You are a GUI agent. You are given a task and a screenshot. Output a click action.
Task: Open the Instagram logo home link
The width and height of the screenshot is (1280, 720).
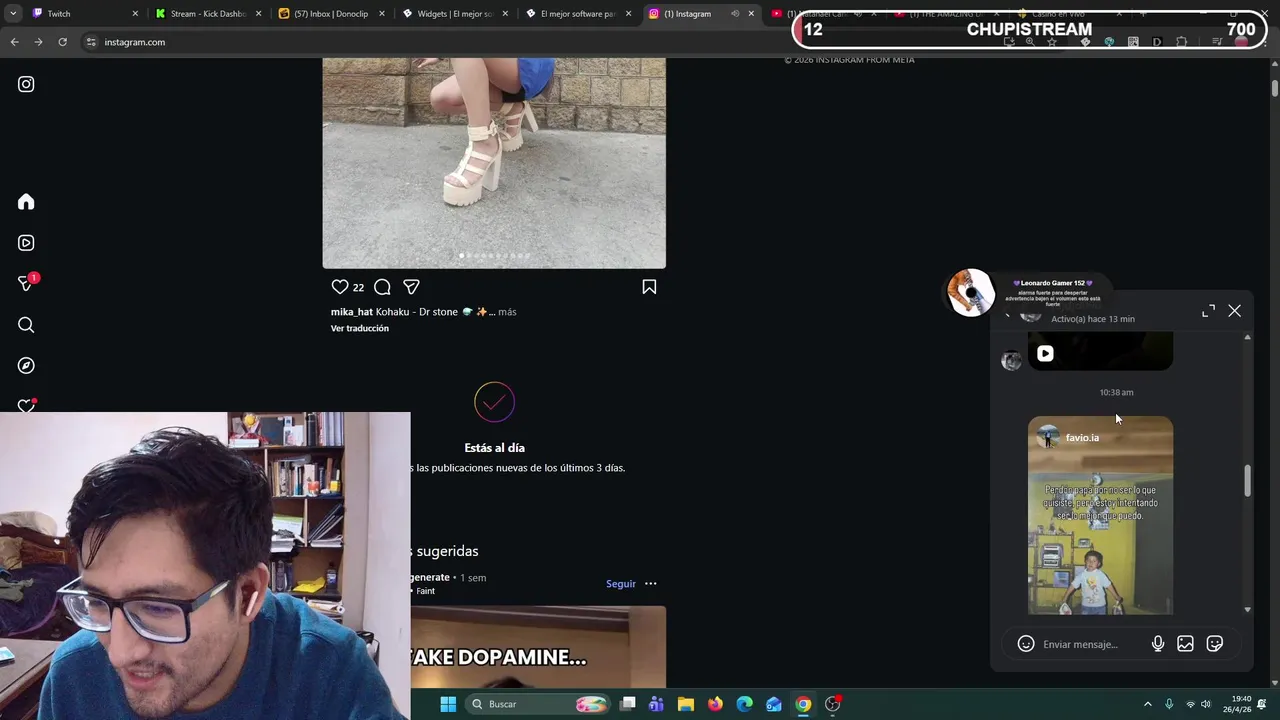(26, 85)
